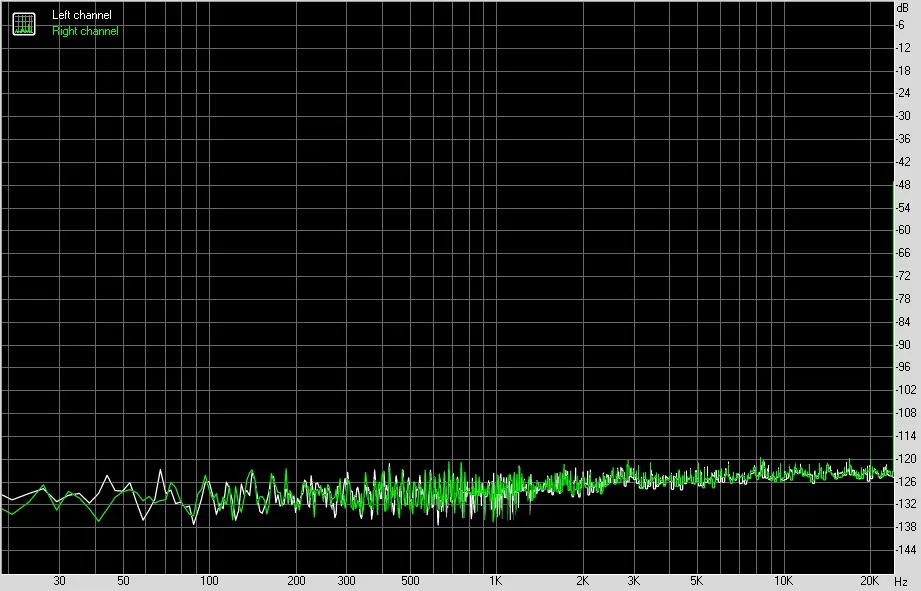Click the "5K" frequency axis label
The width and height of the screenshot is (921, 591).
[697, 581]
